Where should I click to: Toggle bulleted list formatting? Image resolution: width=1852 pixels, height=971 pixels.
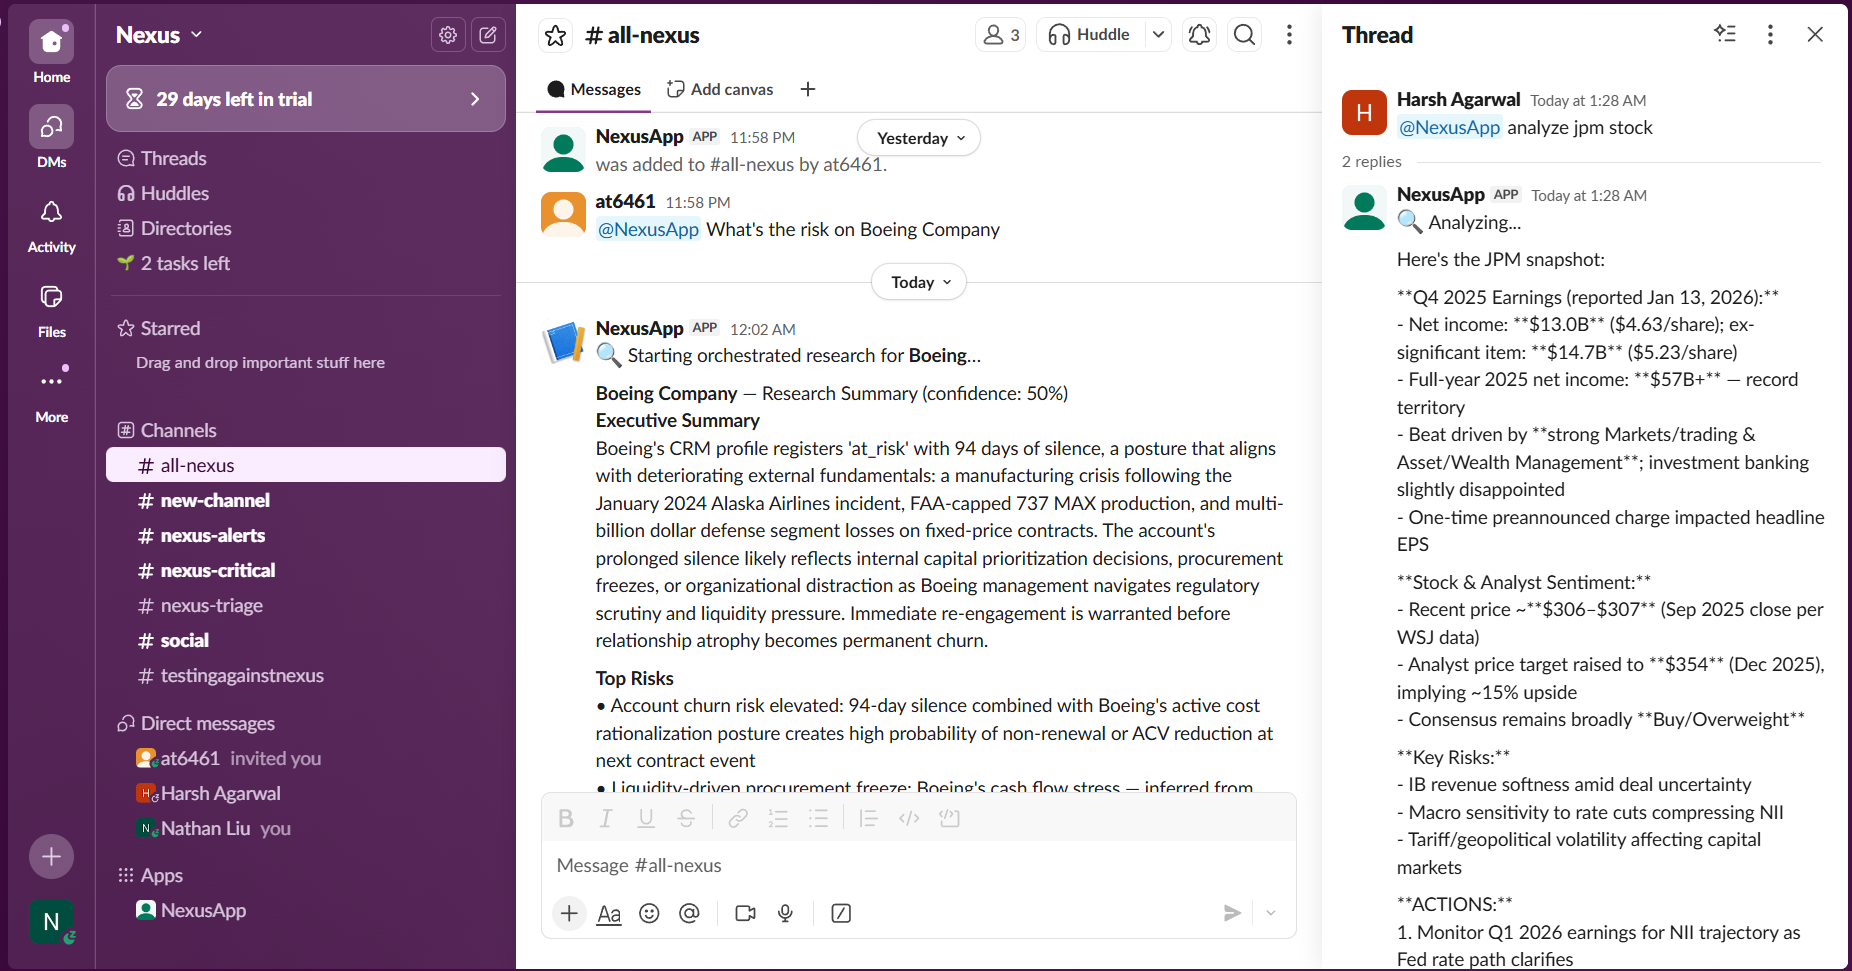tap(818, 818)
